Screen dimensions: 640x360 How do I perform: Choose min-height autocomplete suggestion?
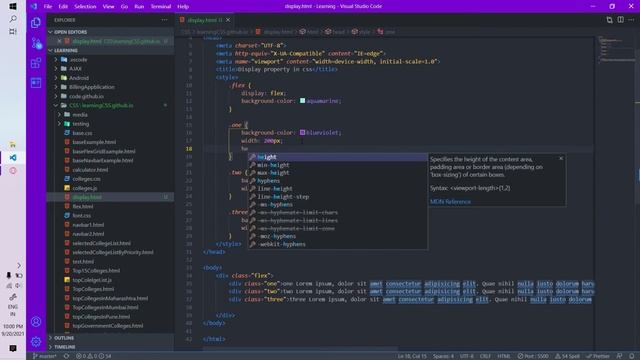click(338, 165)
